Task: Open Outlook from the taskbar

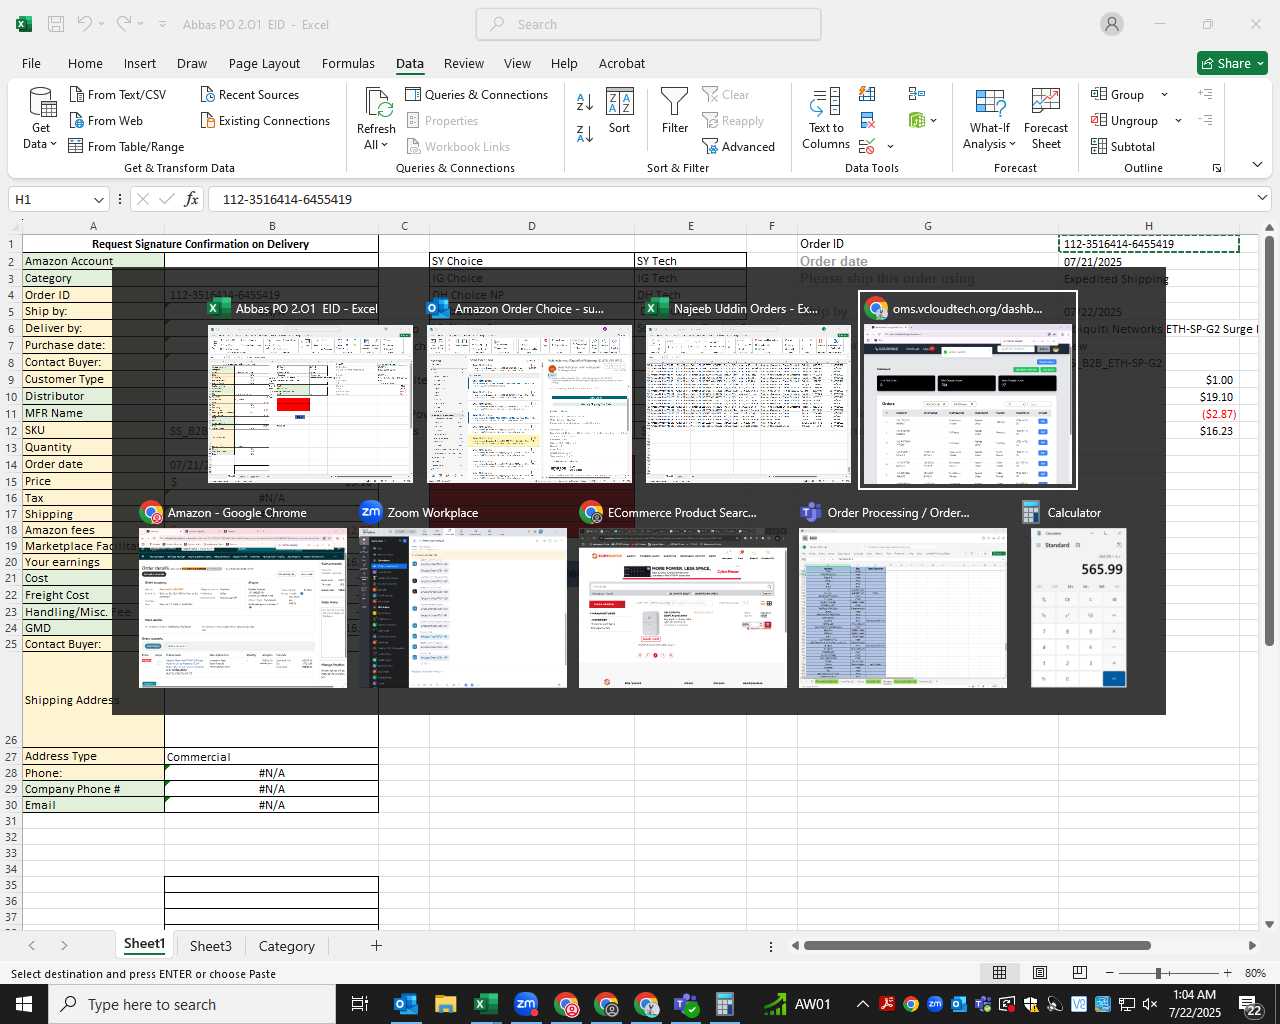Action: 405,1004
